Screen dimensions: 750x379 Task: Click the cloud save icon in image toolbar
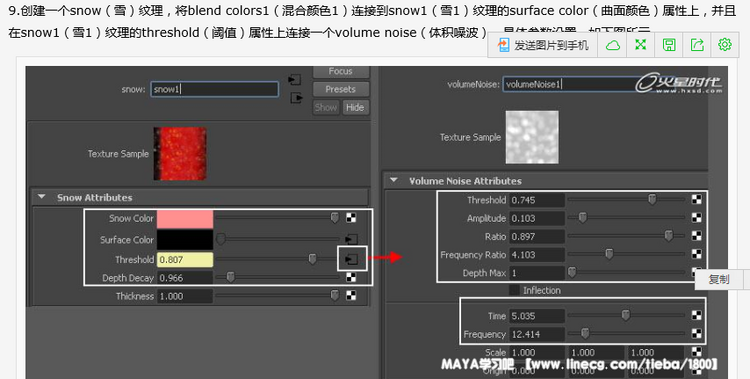pyautogui.click(x=613, y=45)
